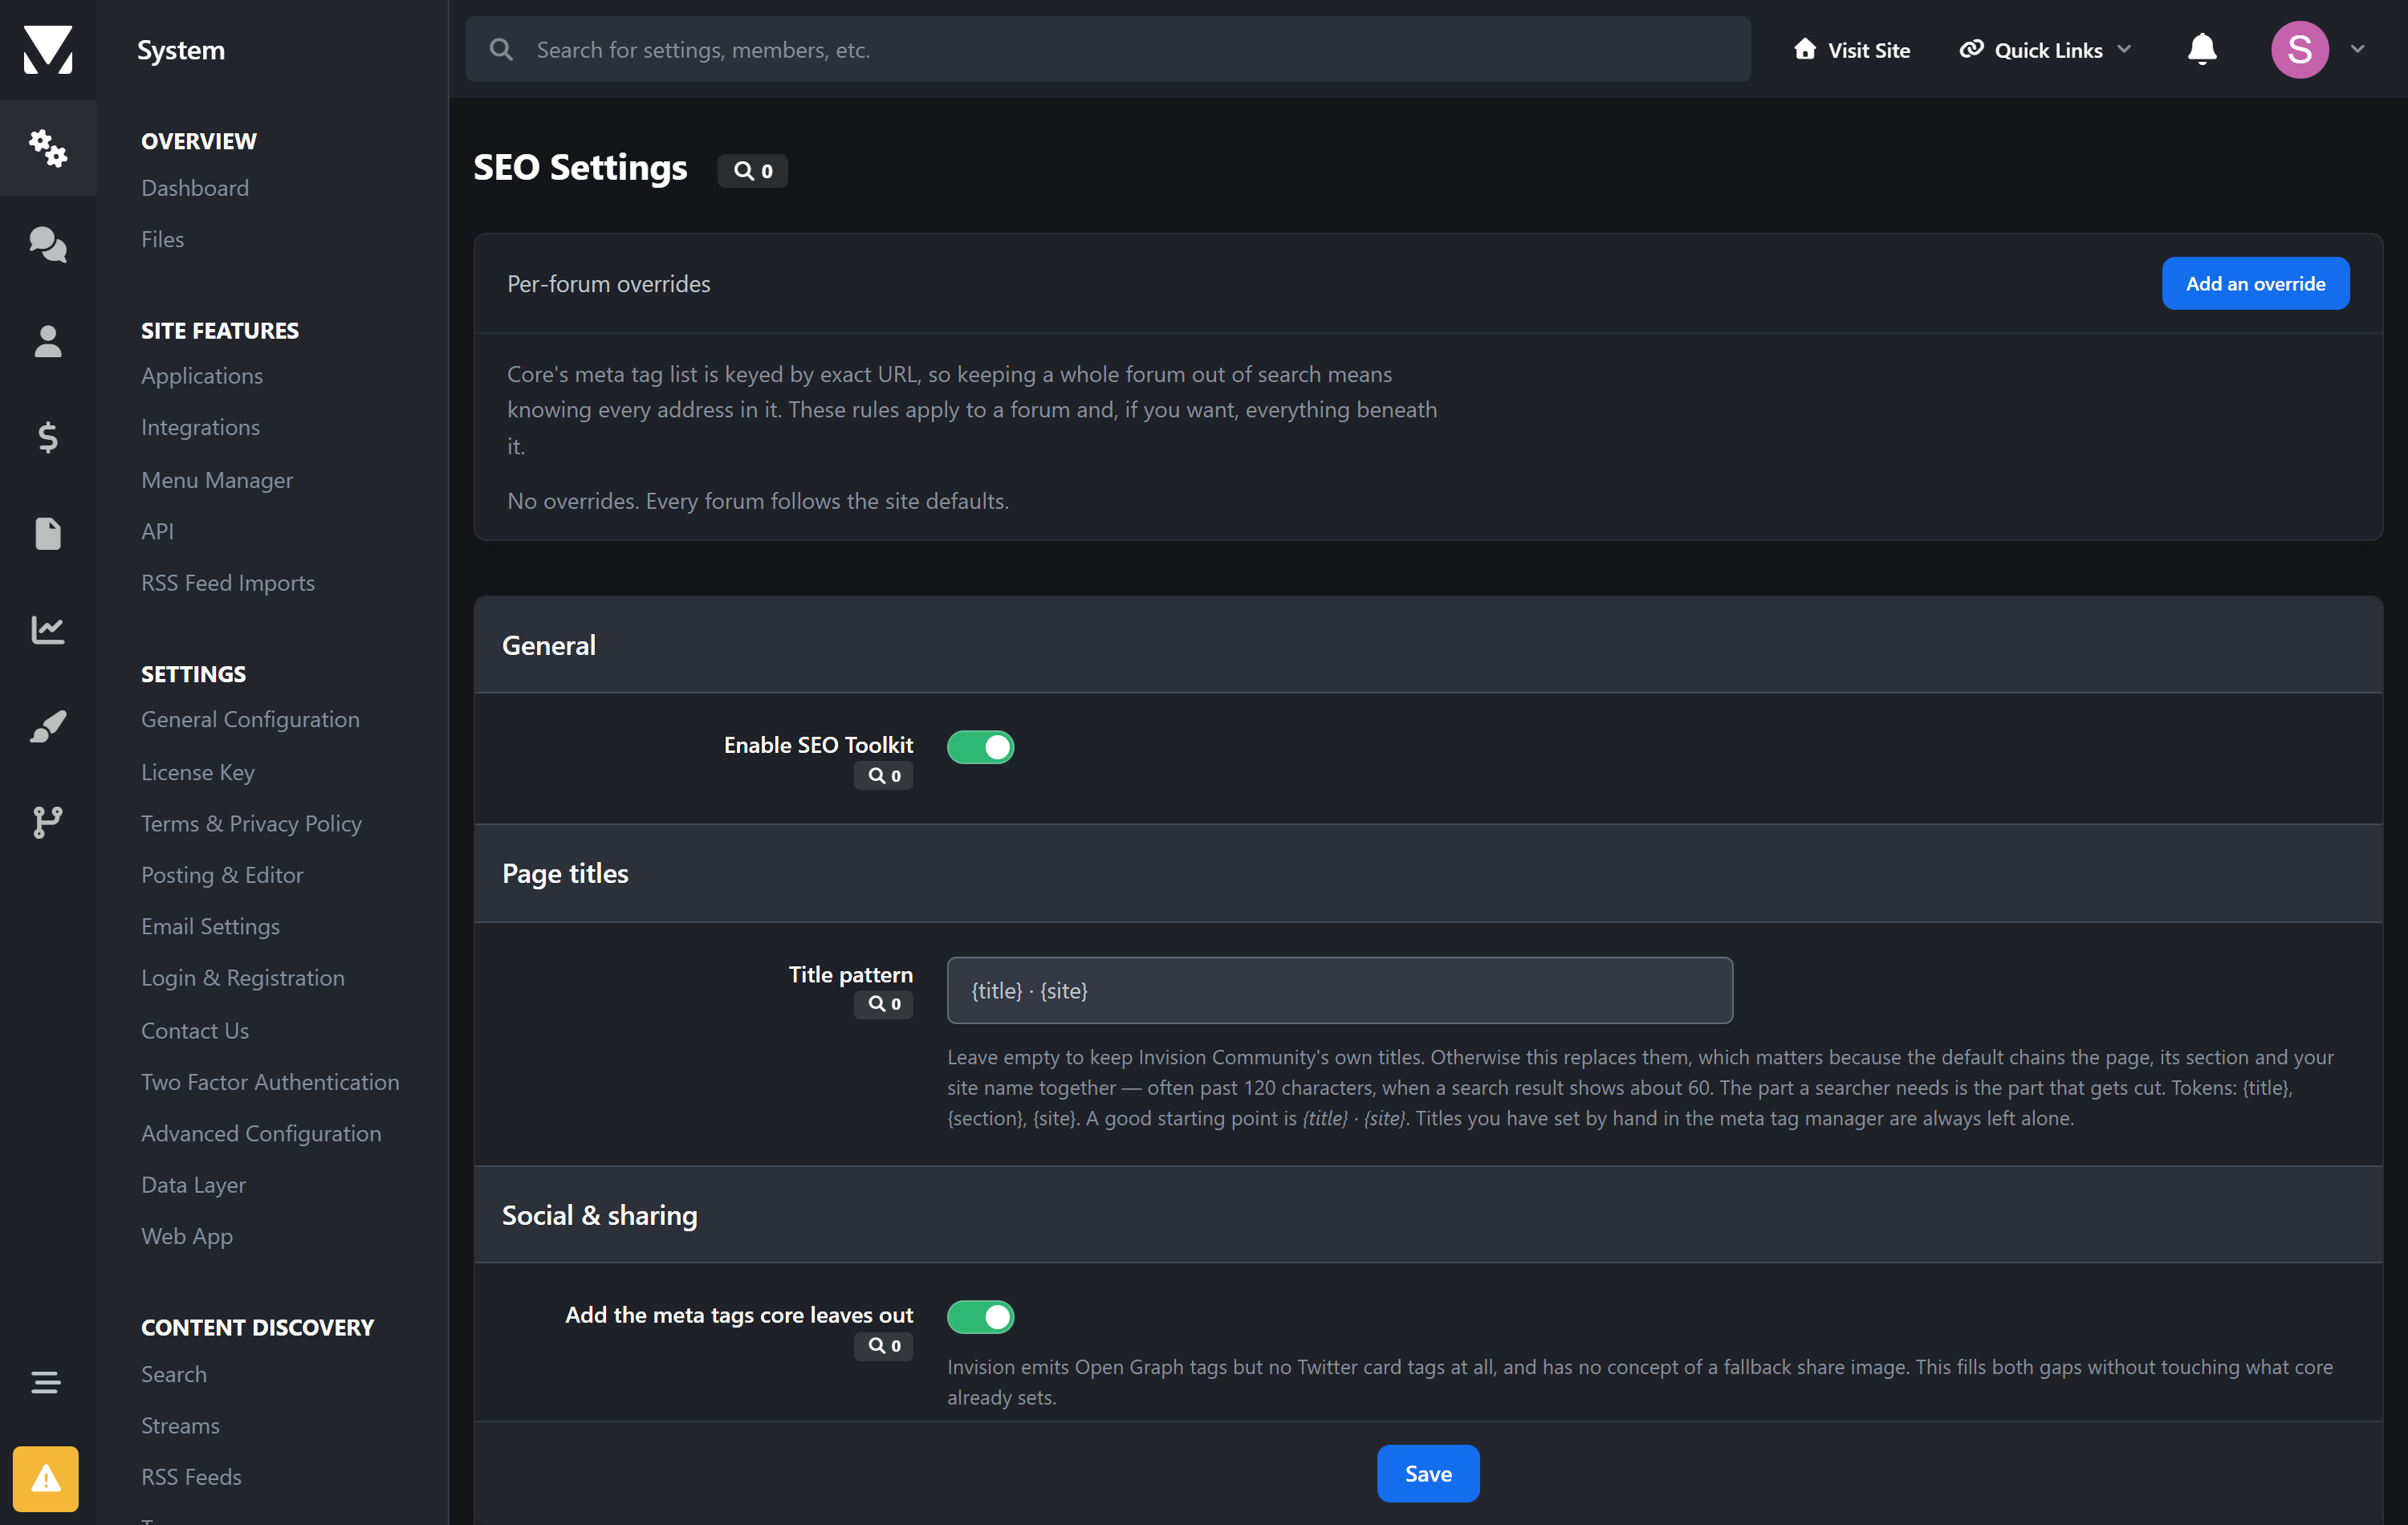Open Search under Content Discovery
Screen dimensions: 2408x1525
coord(174,1374)
